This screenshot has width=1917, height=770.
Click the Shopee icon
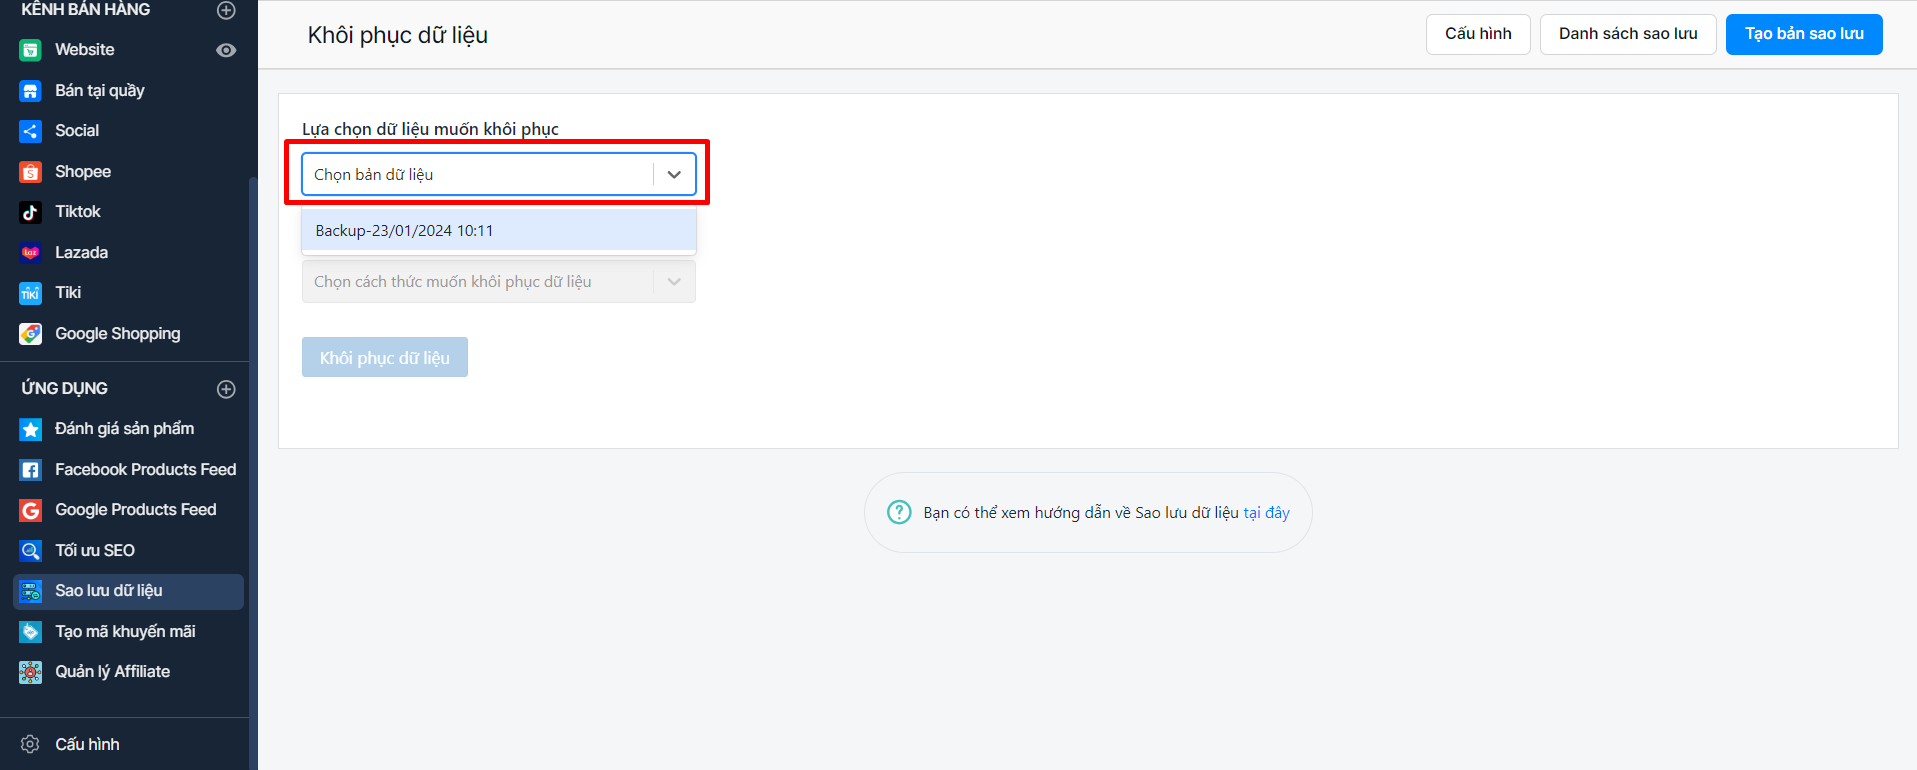31,172
